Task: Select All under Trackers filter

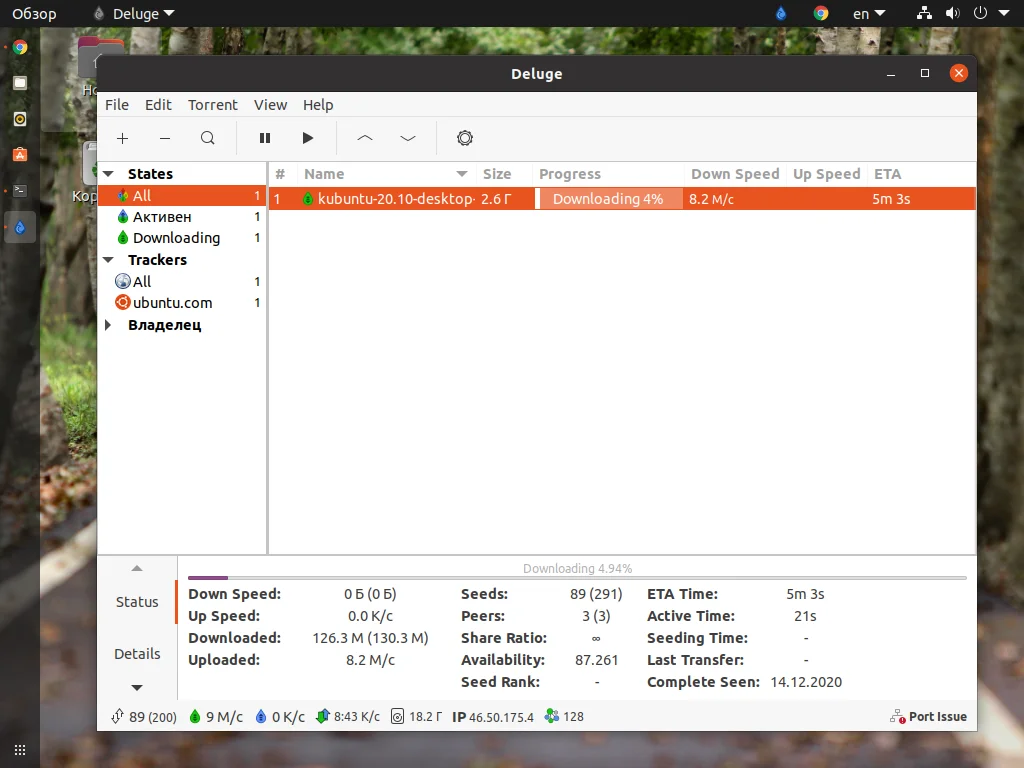Action: pos(182,281)
